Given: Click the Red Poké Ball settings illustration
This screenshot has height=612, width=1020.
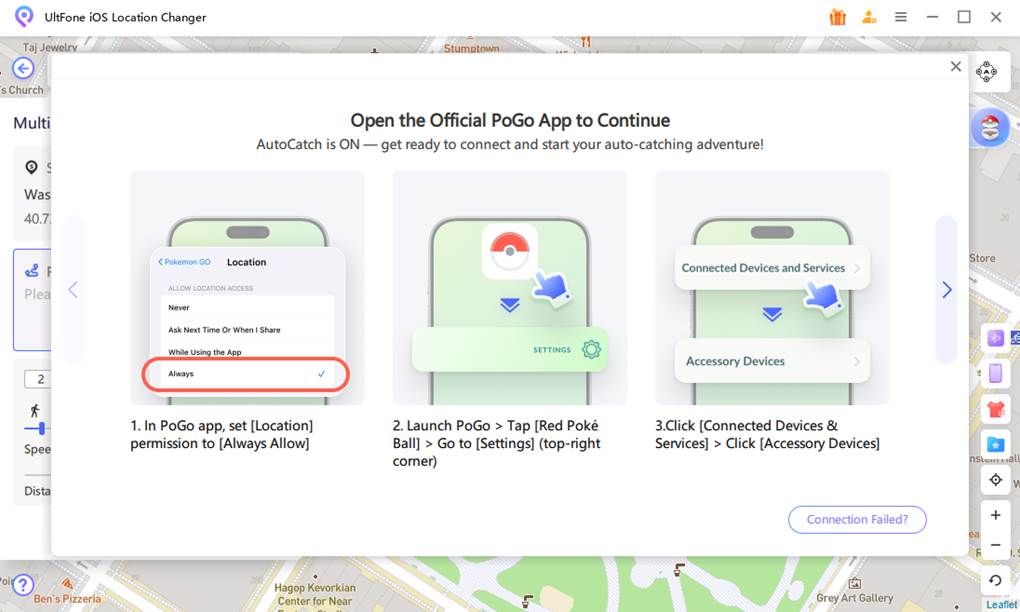Looking at the screenshot, I should [x=510, y=288].
